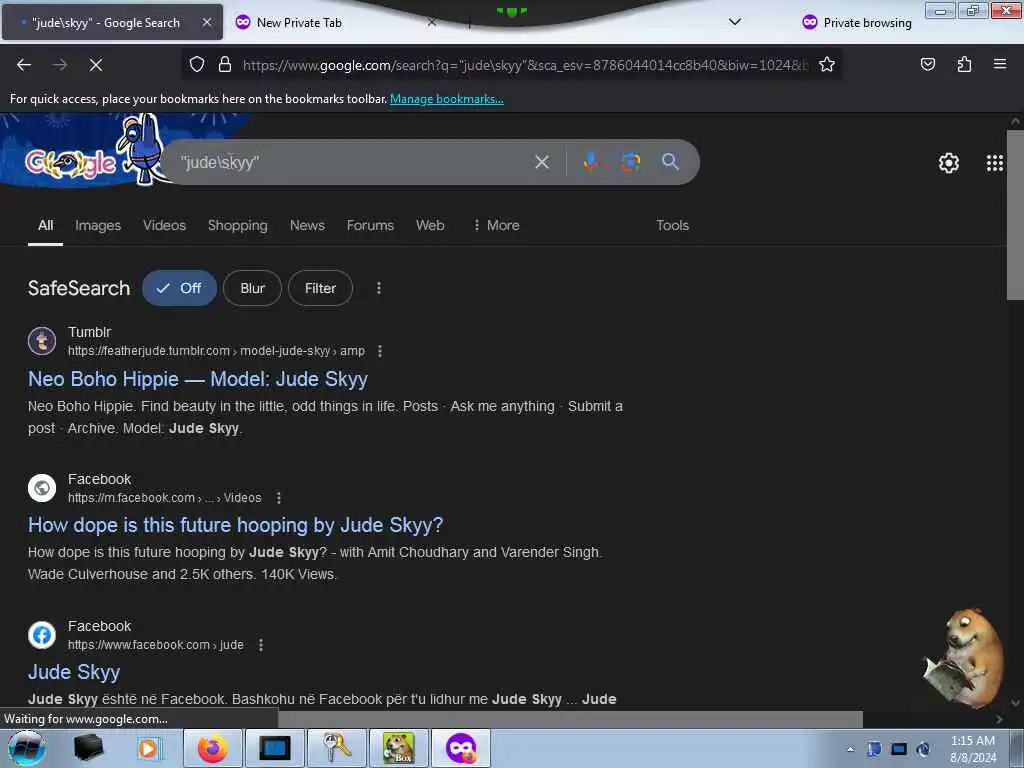Click the address bar URL
The height and width of the screenshot is (768, 1024).
(525, 65)
